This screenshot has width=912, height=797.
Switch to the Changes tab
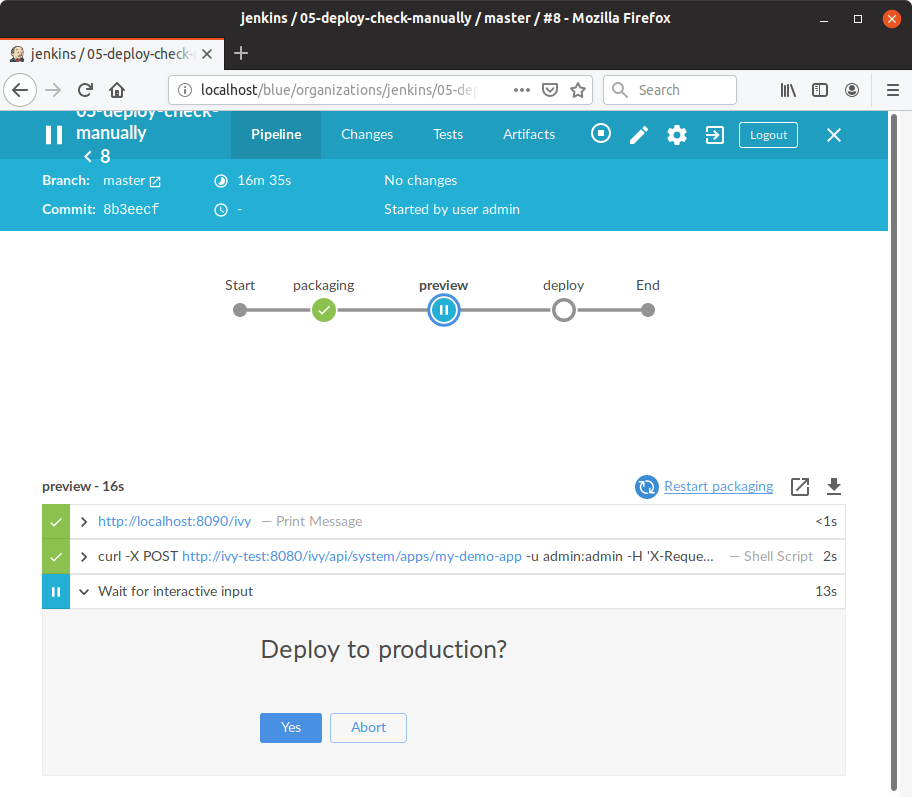tap(367, 134)
